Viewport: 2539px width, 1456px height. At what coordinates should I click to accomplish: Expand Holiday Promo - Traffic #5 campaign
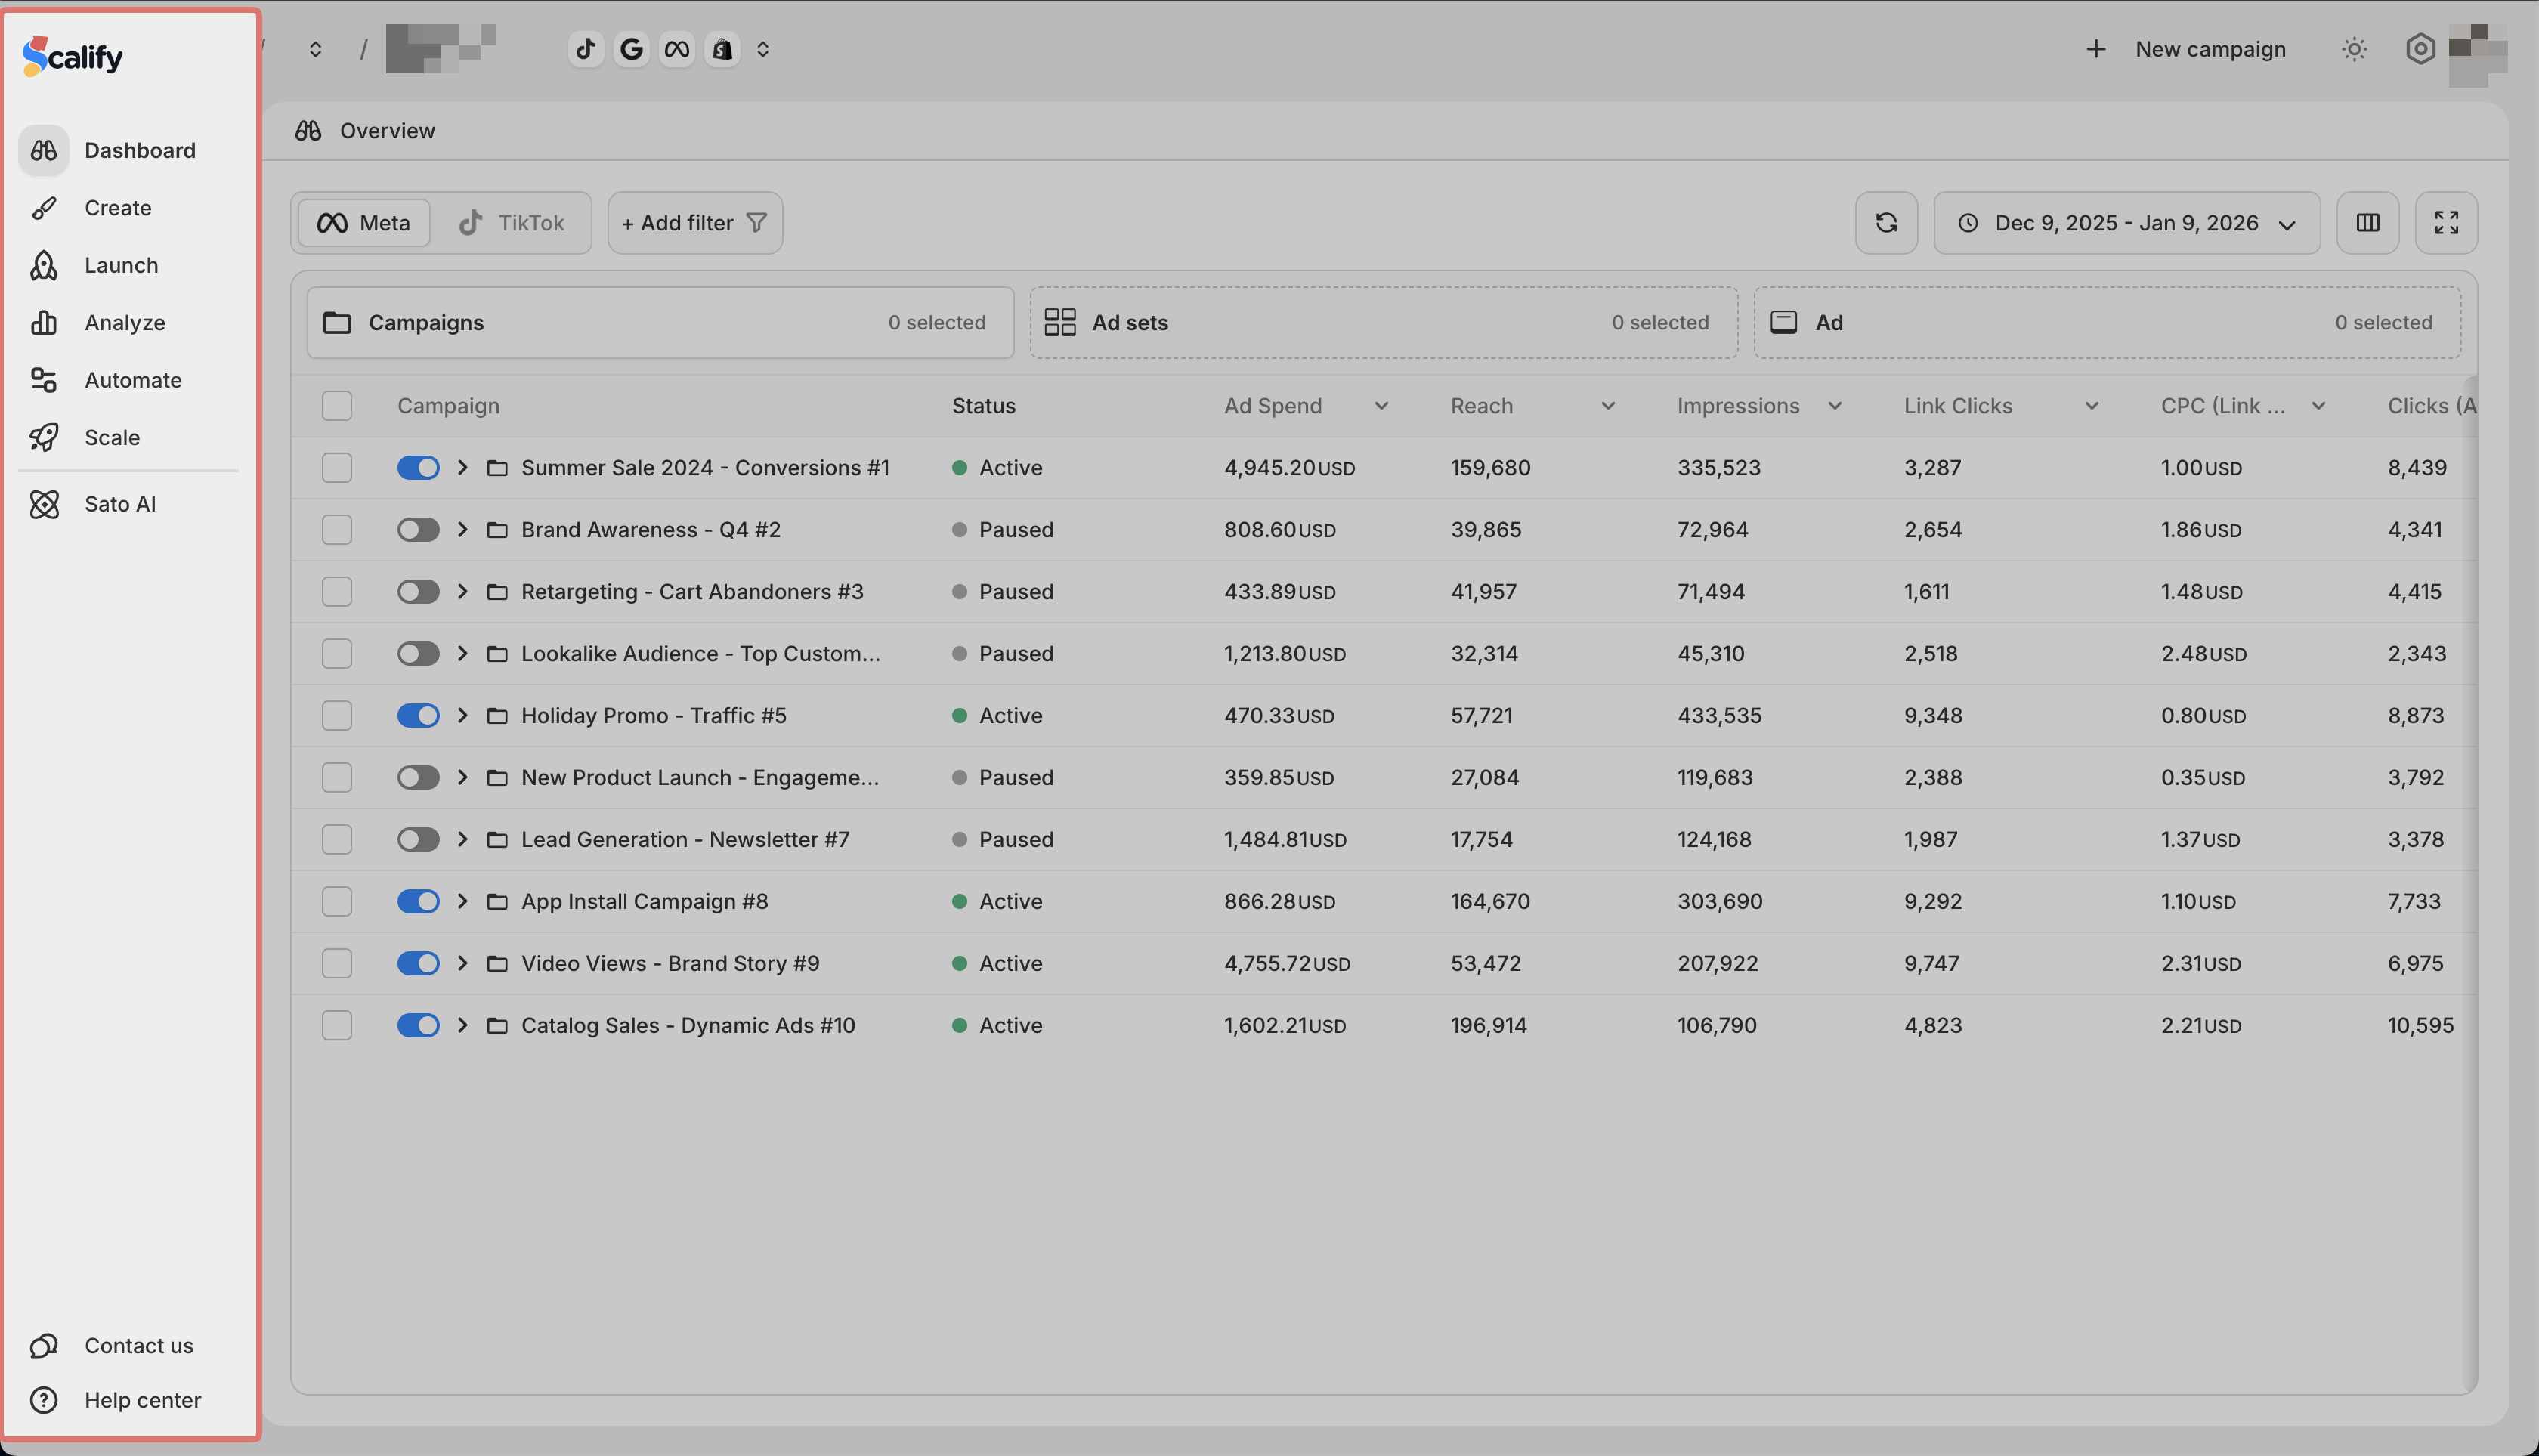point(462,716)
